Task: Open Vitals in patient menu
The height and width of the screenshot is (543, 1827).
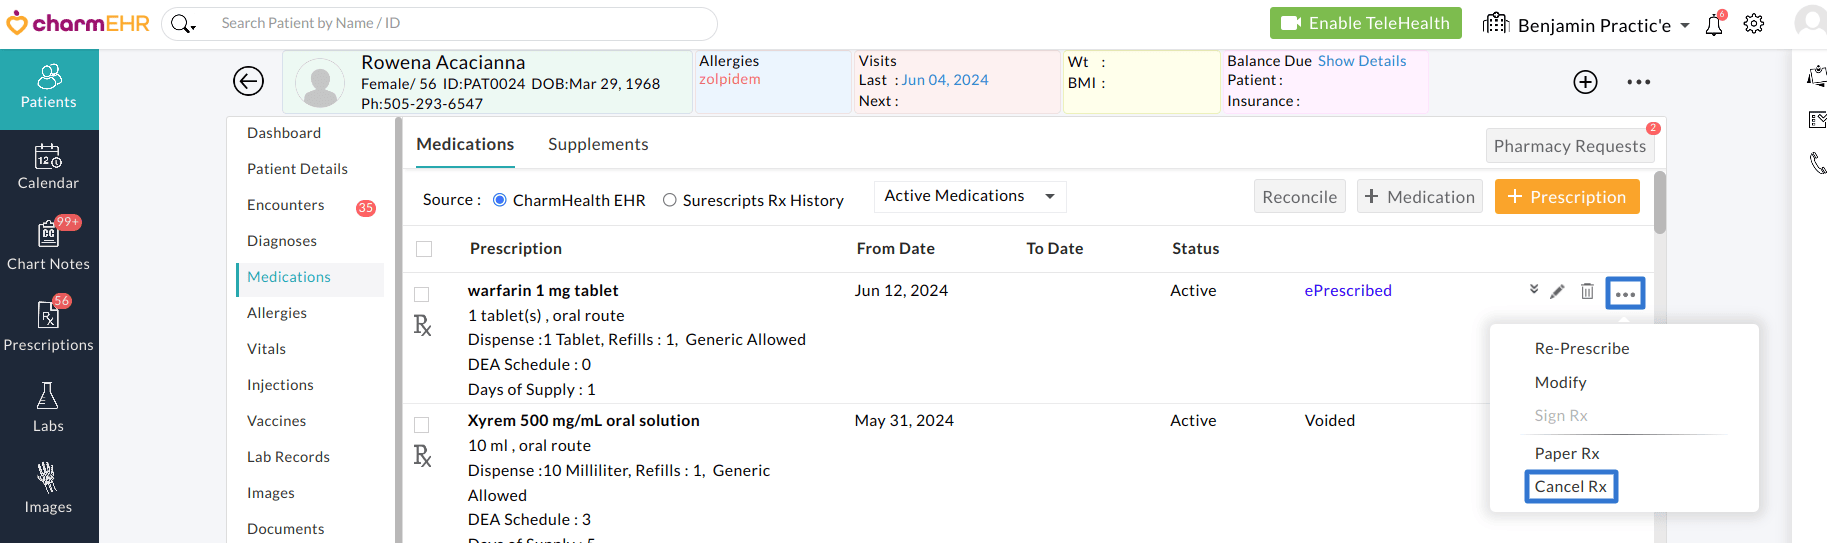Action: (x=266, y=349)
